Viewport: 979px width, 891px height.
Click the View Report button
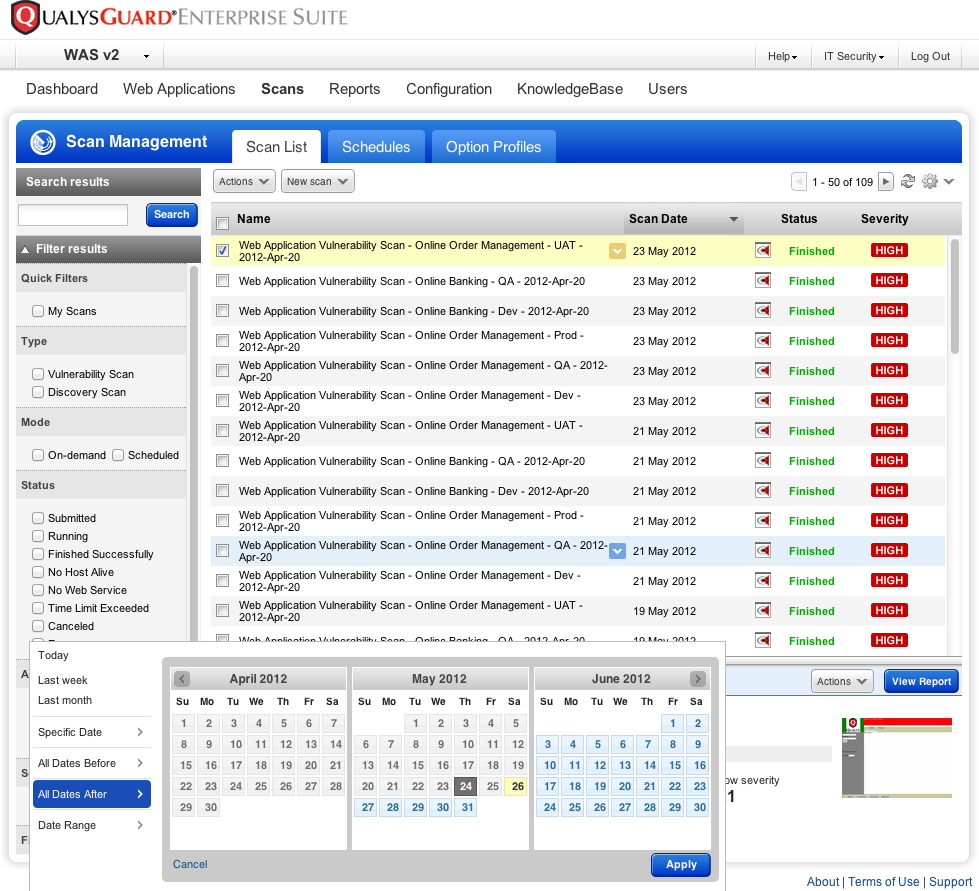[x=921, y=681]
